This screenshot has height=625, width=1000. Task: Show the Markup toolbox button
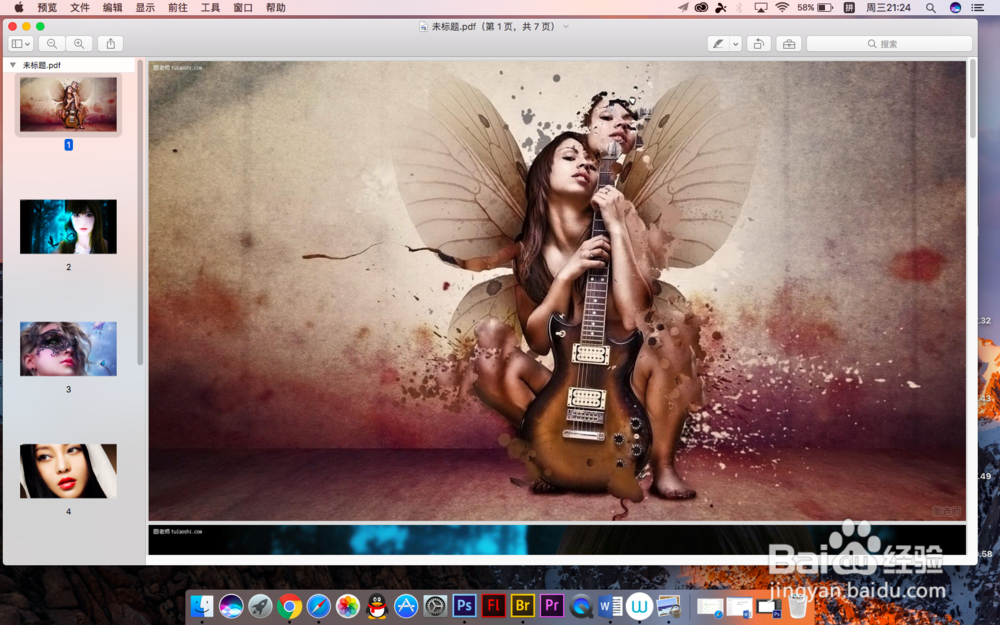tap(789, 43)
